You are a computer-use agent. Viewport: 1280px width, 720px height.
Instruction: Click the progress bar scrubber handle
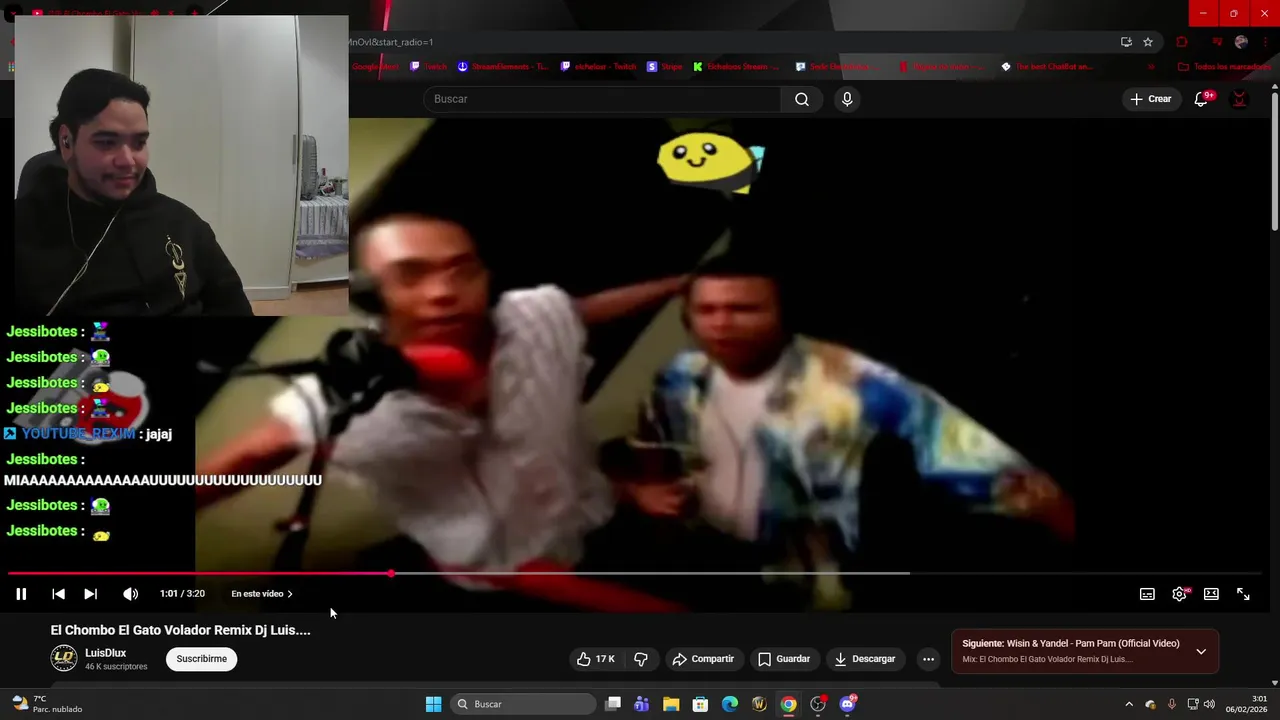391,574
